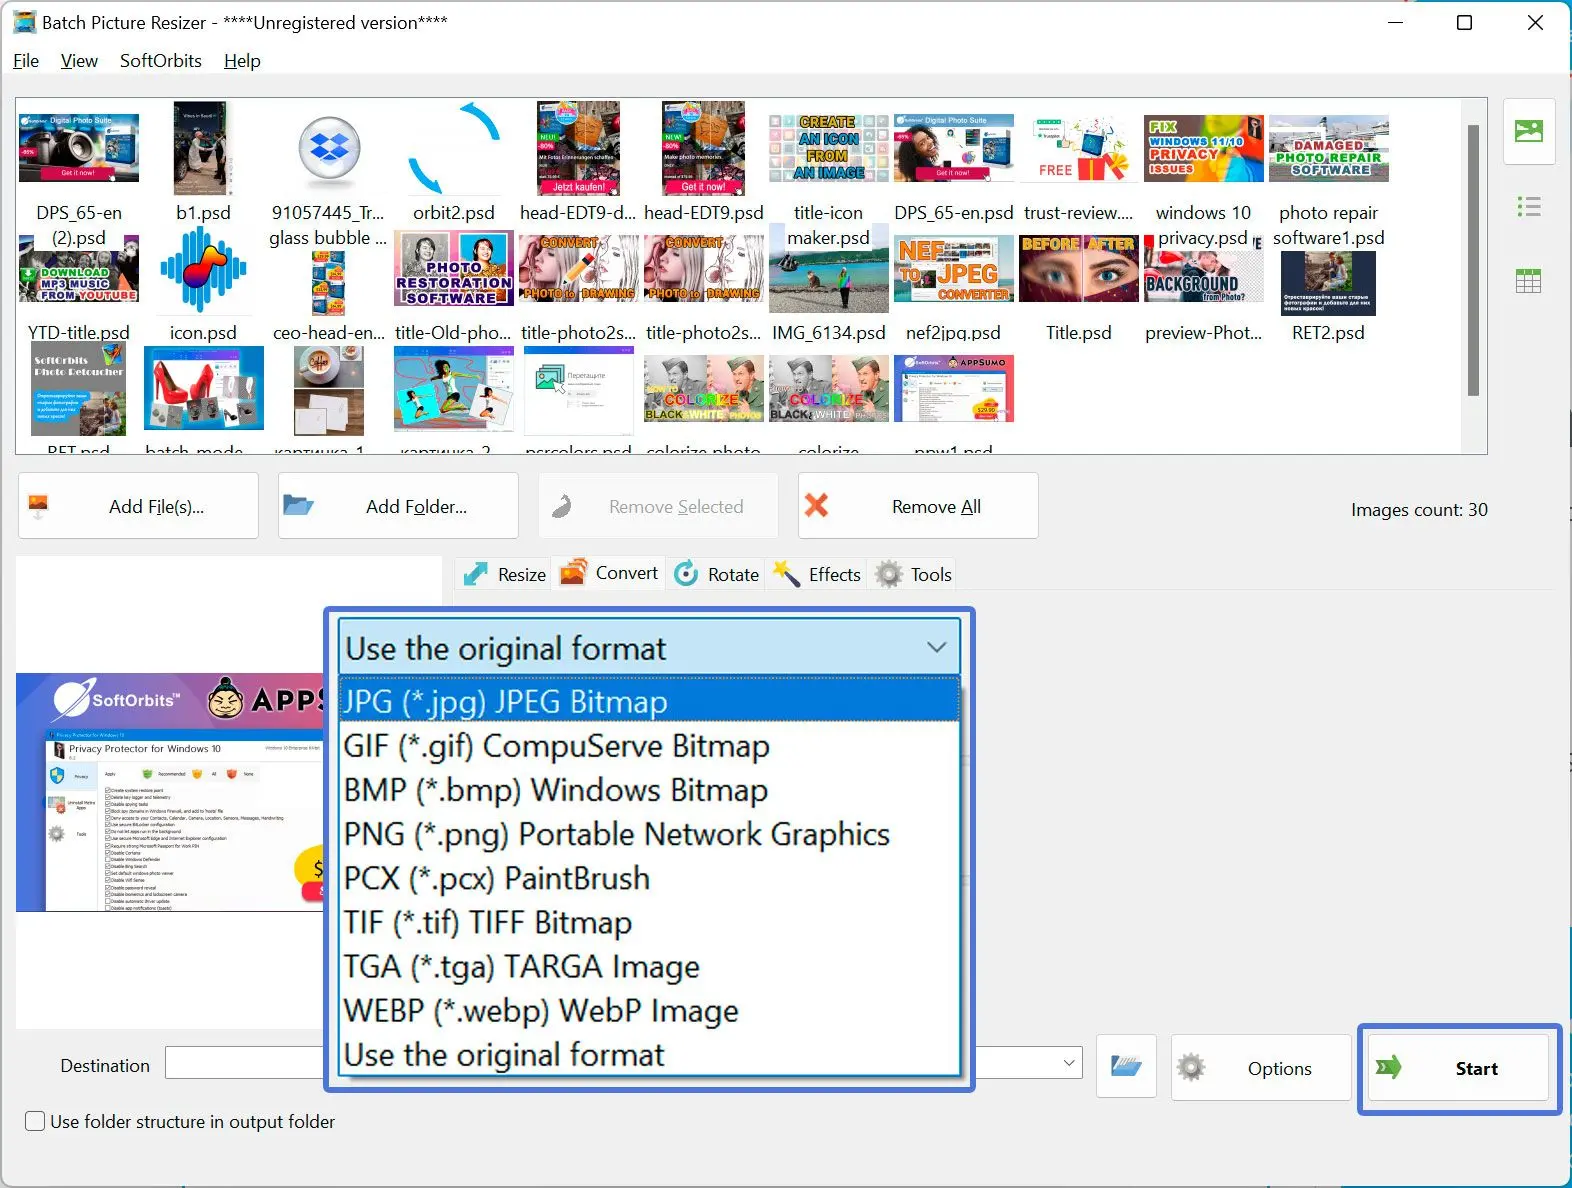Choose Use the original format in list

coord(649,1054)
